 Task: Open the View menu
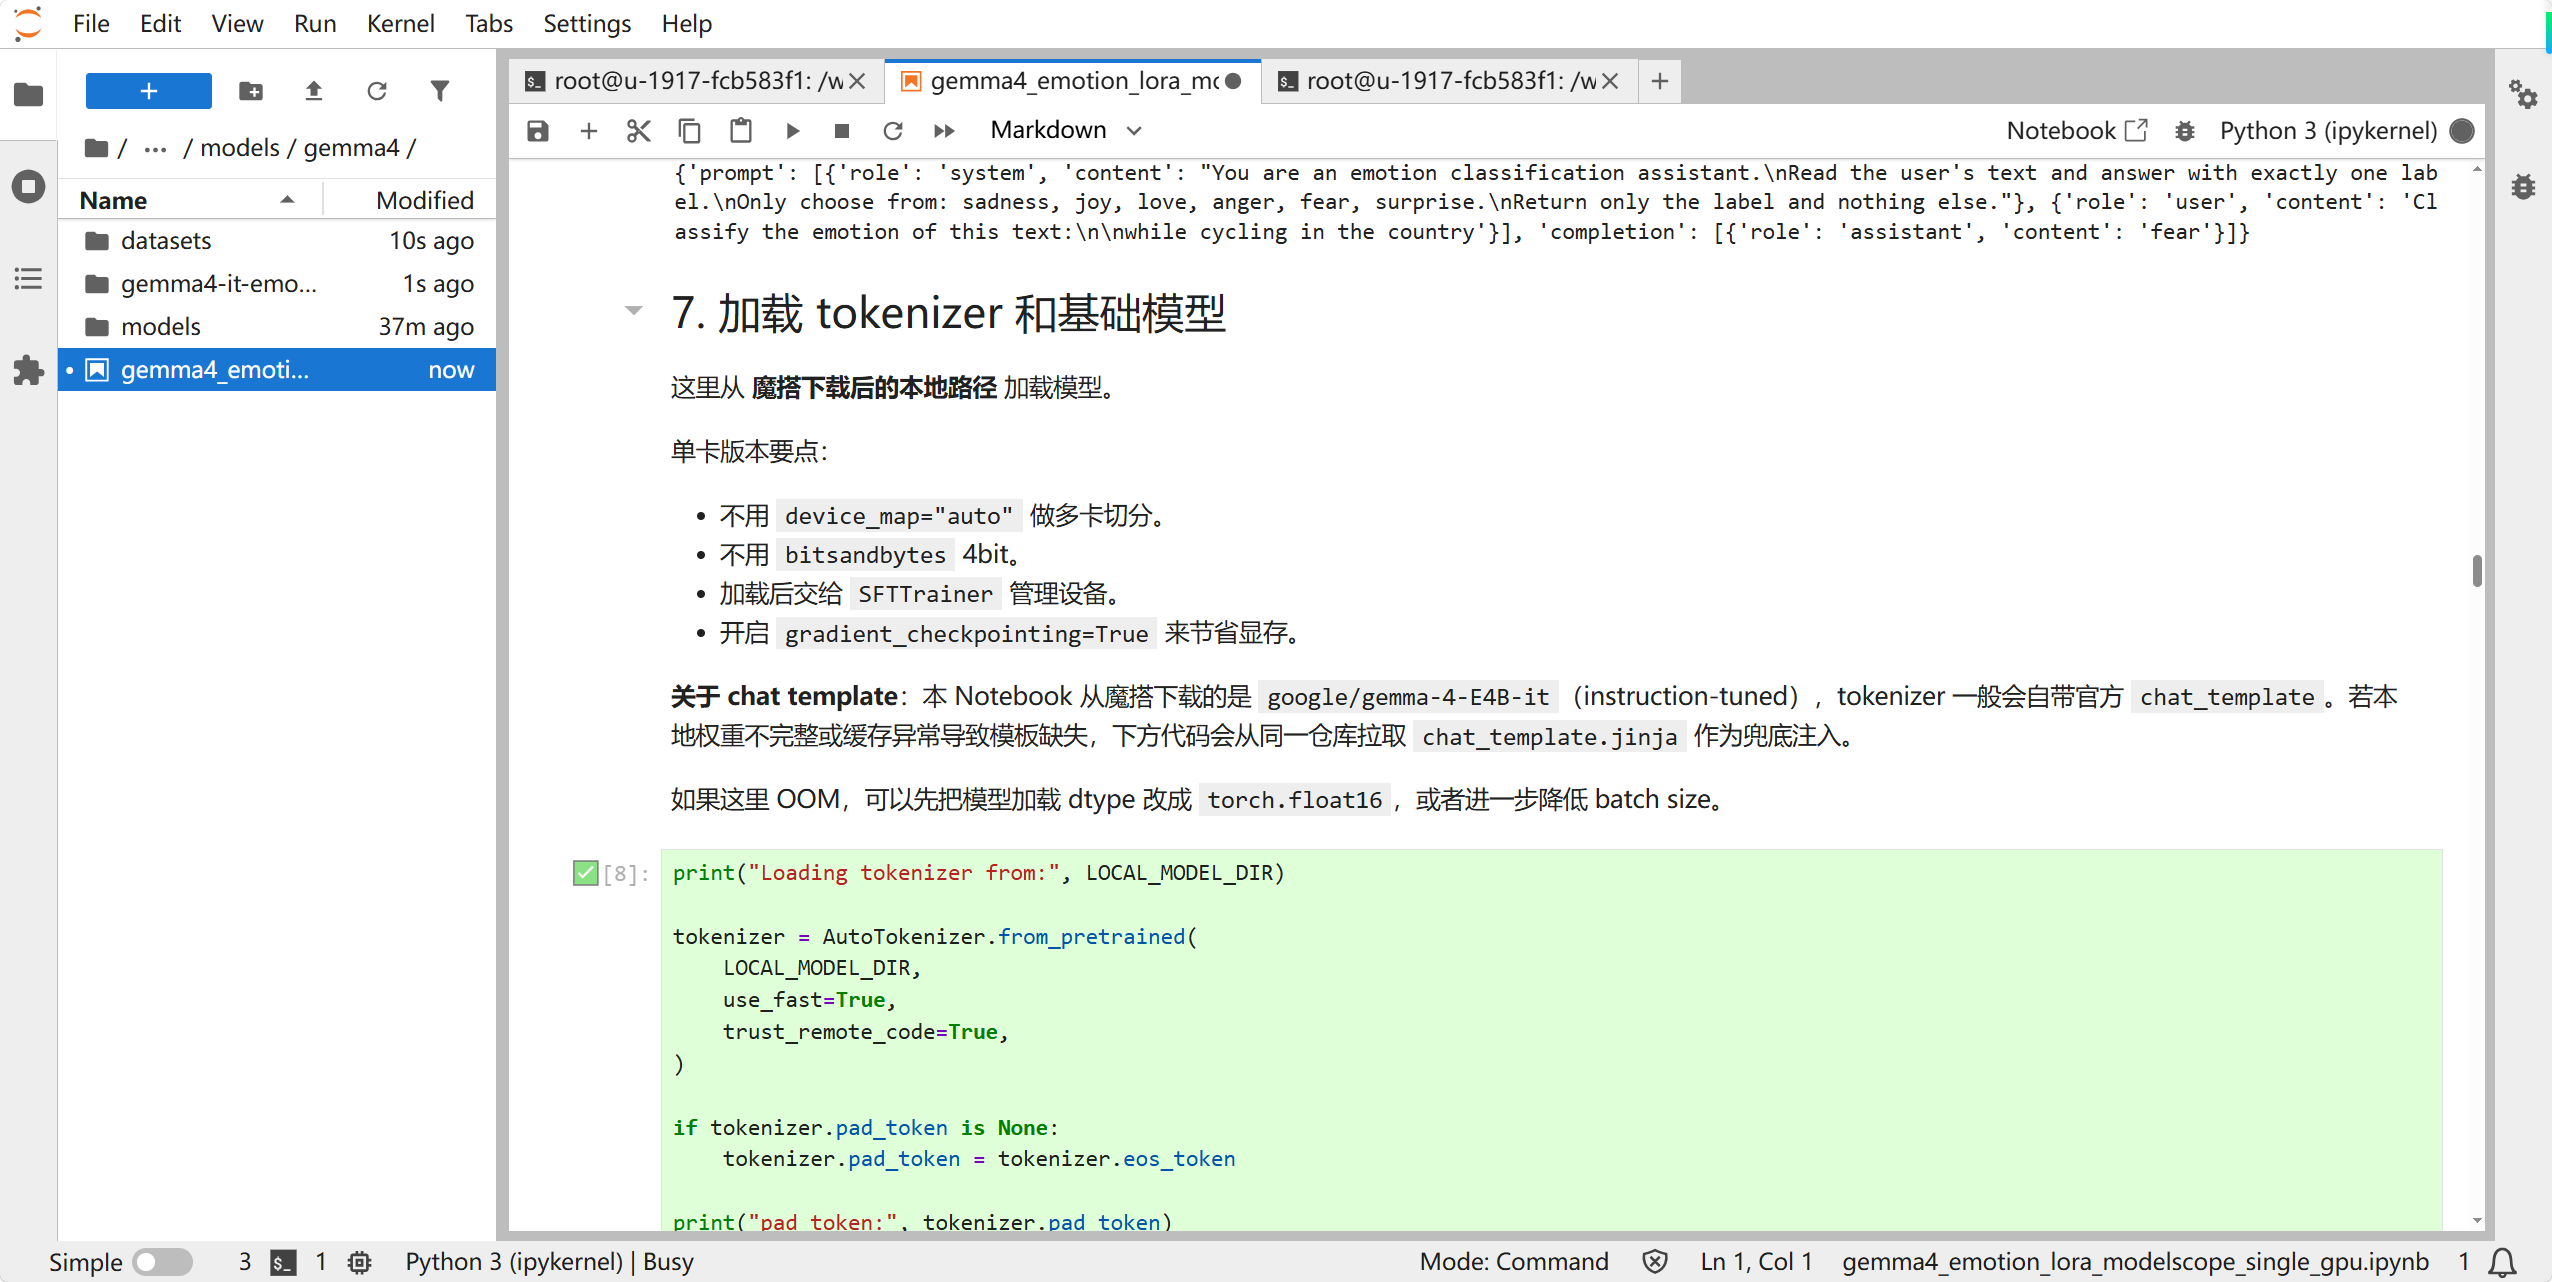(x=237, y=23)
